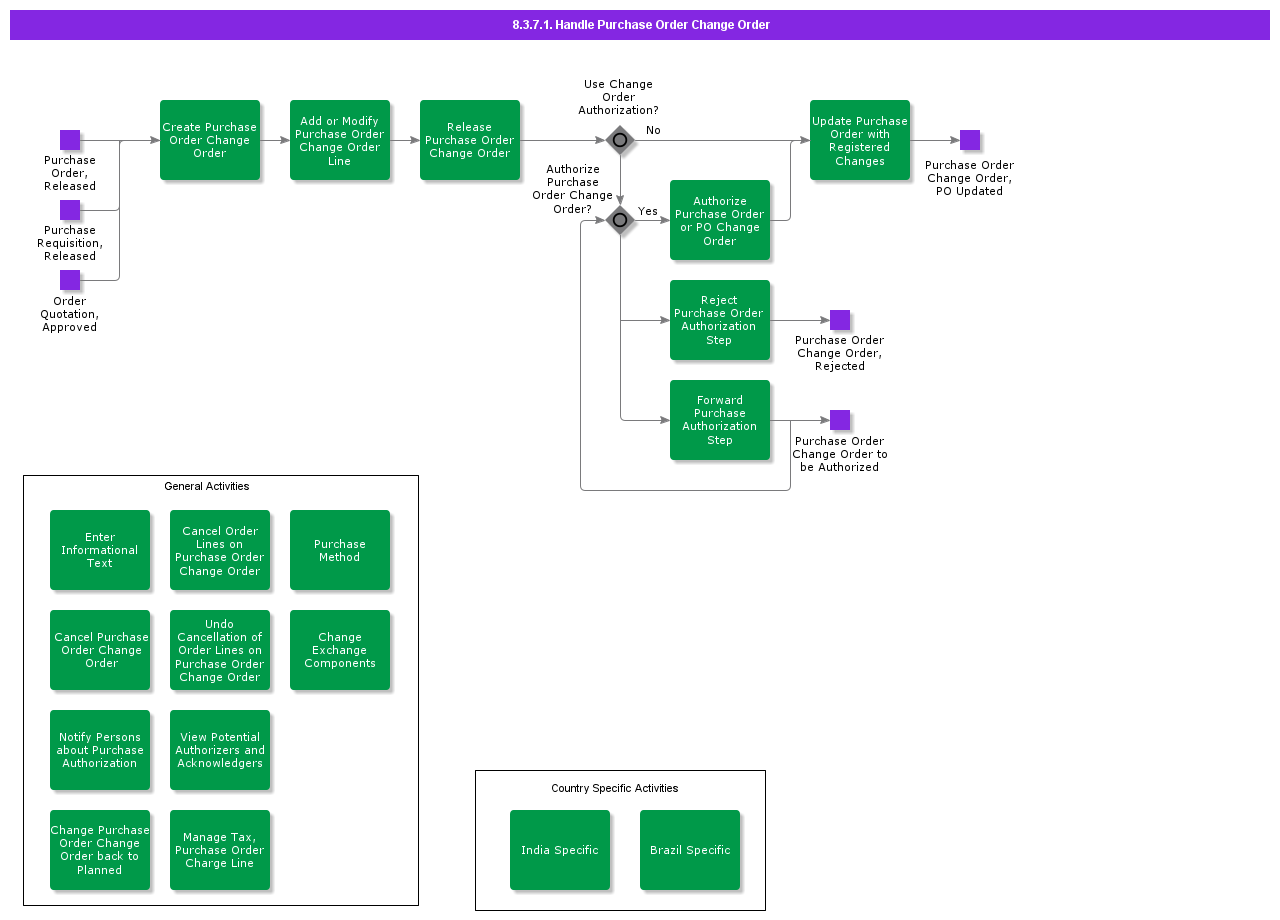The width and height of the screenshot is (1280, 920).
Task: Click the 'Purchase Requisition, Released' label
Action: point(70,243)
